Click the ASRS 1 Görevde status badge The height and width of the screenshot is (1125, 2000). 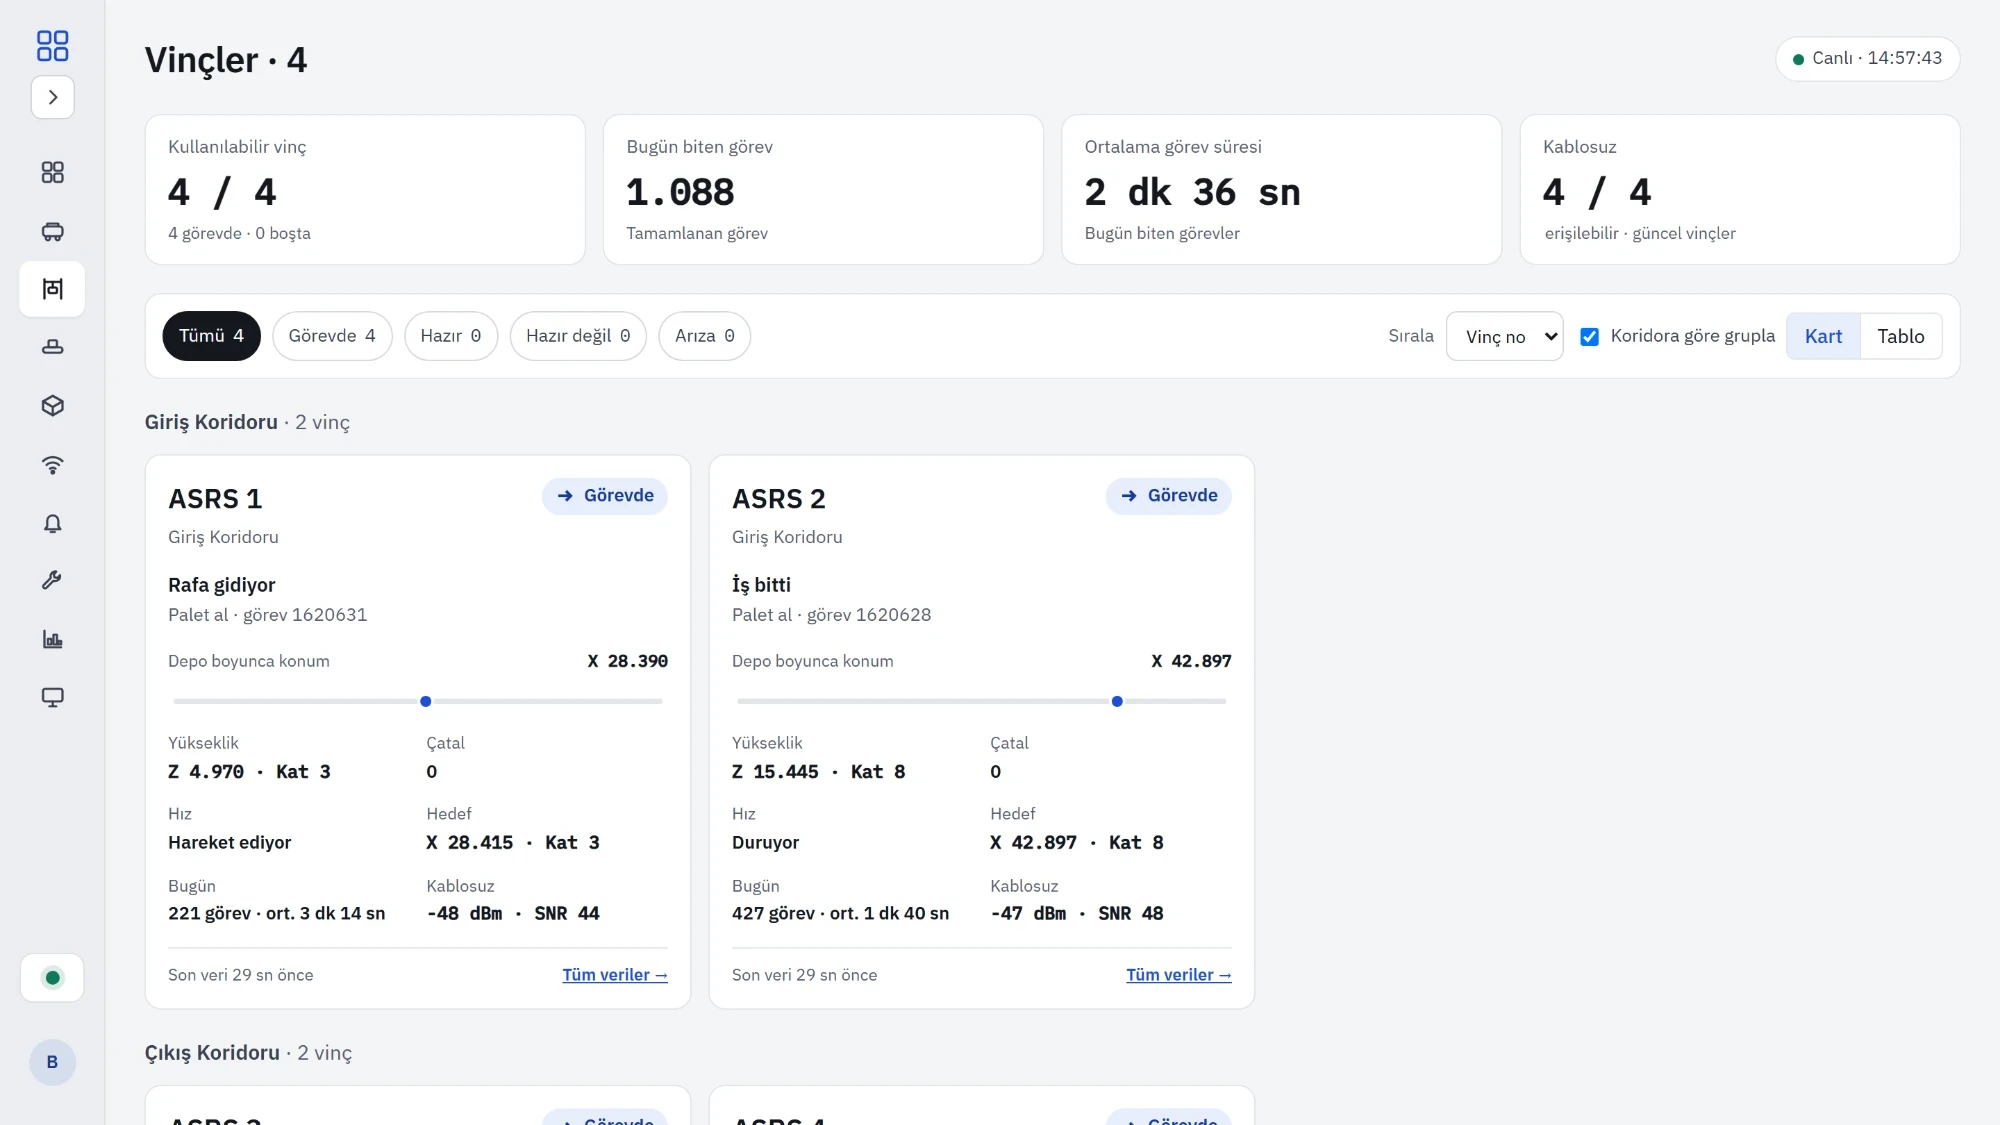(x=605, y=496)
